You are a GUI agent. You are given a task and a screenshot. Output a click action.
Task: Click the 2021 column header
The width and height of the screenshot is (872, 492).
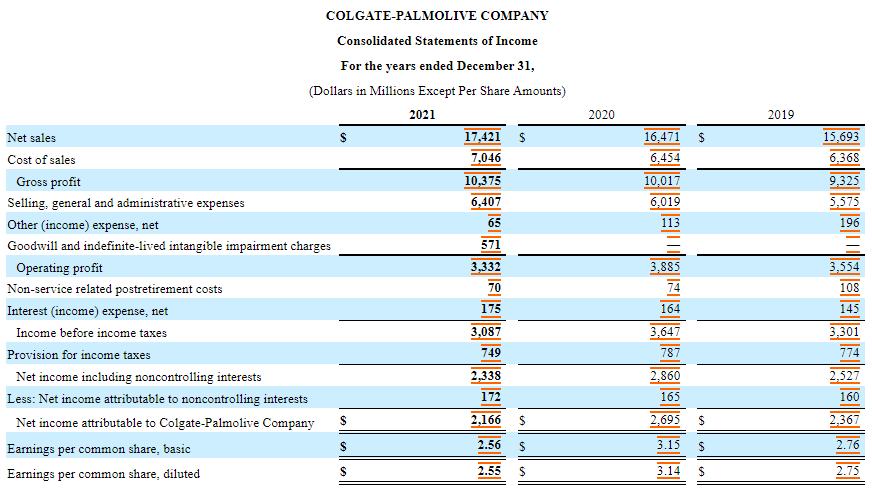pos(422,115)
